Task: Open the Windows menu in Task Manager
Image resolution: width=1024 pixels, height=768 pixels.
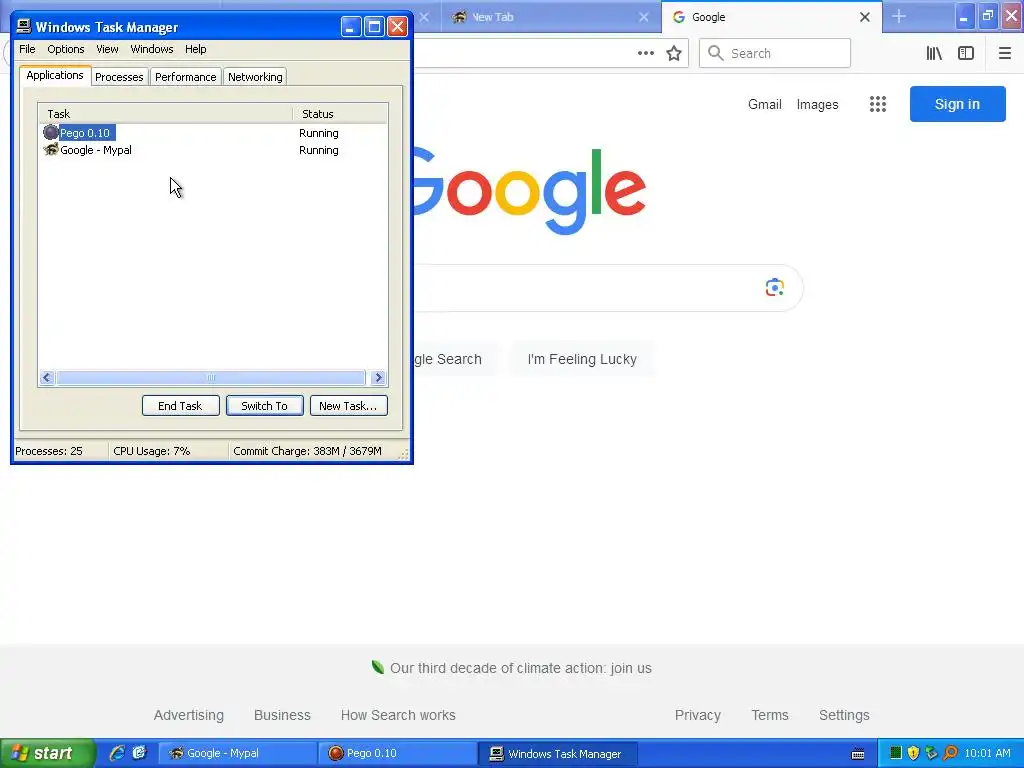Action: point(152,49)
